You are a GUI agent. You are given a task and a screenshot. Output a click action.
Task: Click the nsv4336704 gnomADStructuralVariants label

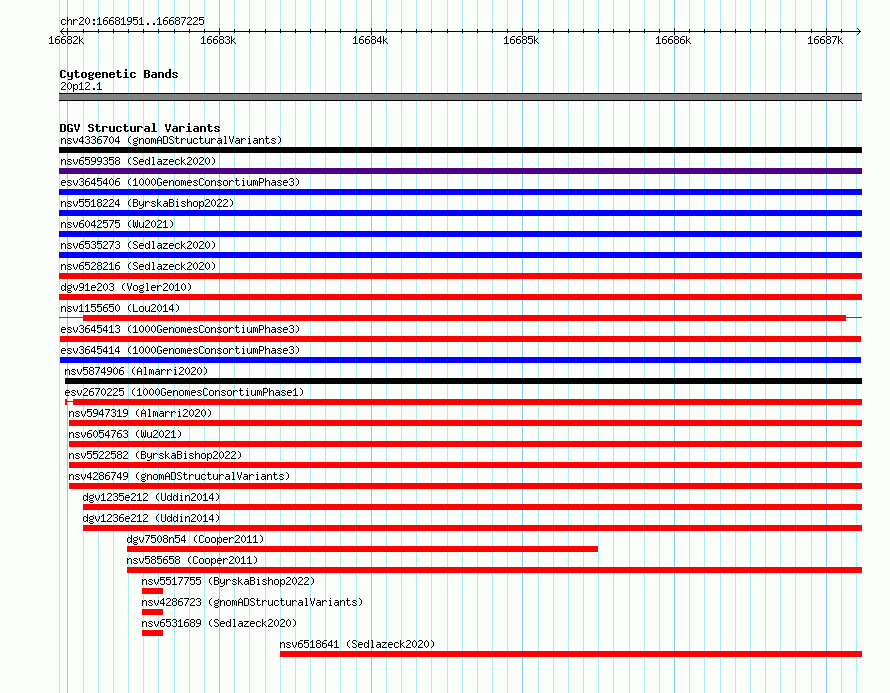[x=171, y=140]
